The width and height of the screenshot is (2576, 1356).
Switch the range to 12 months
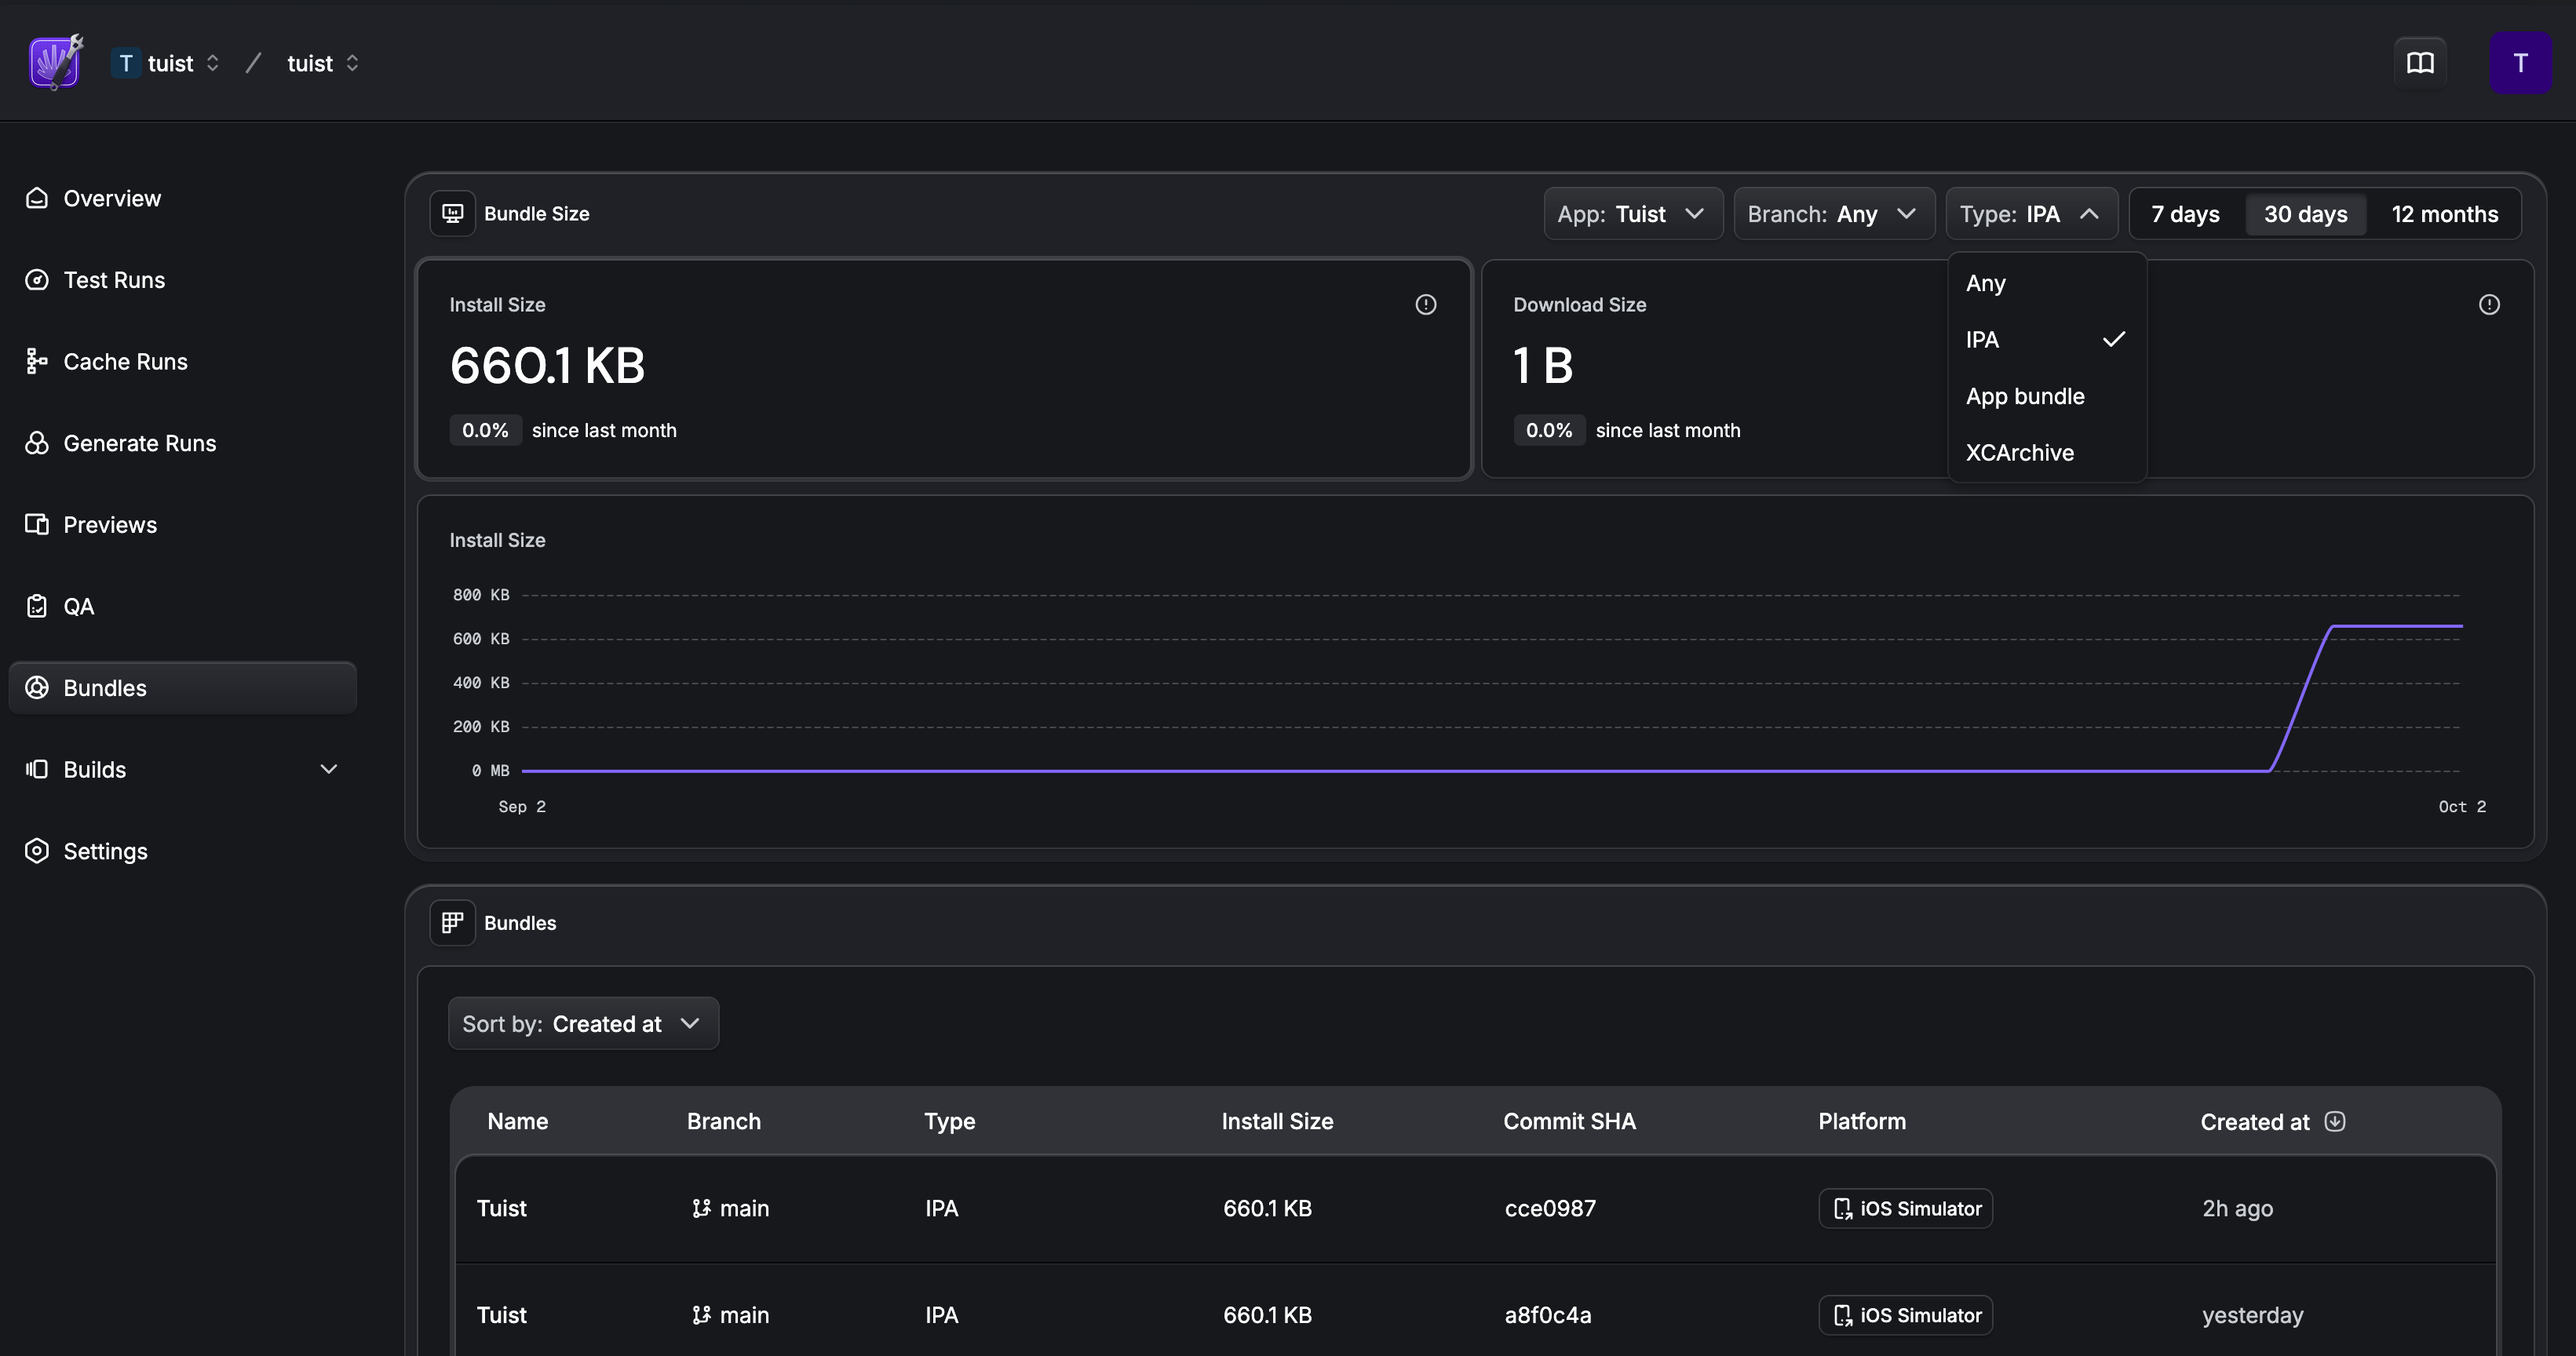point(2444,214)
